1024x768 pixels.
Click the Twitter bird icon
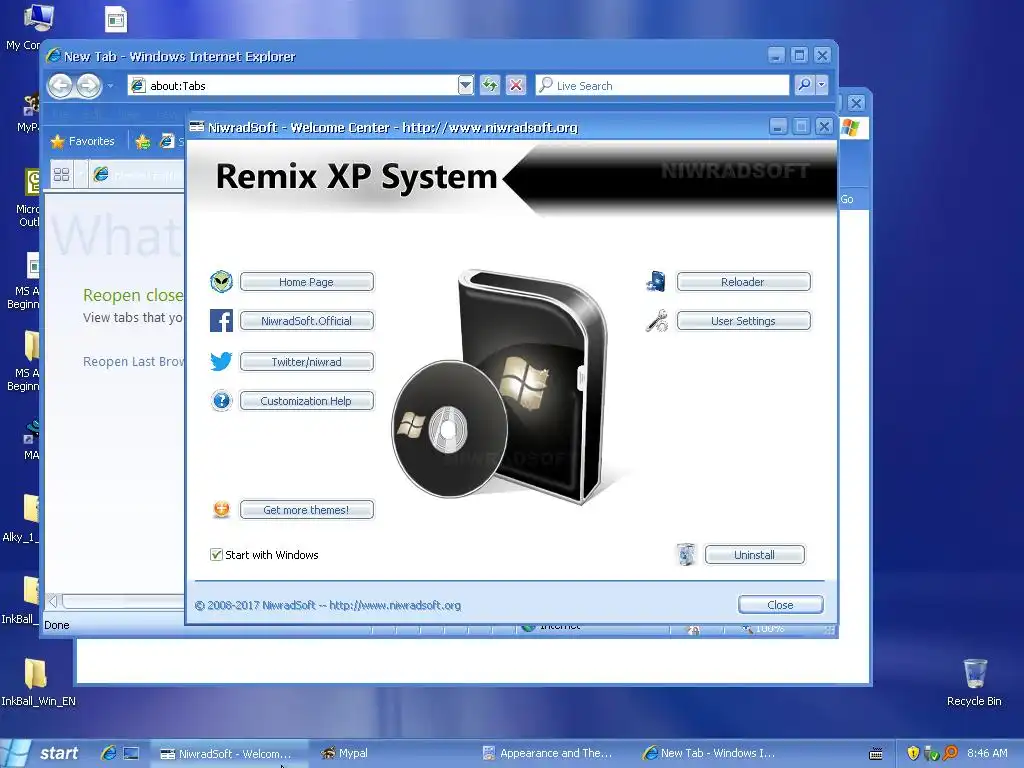point(221,361)
